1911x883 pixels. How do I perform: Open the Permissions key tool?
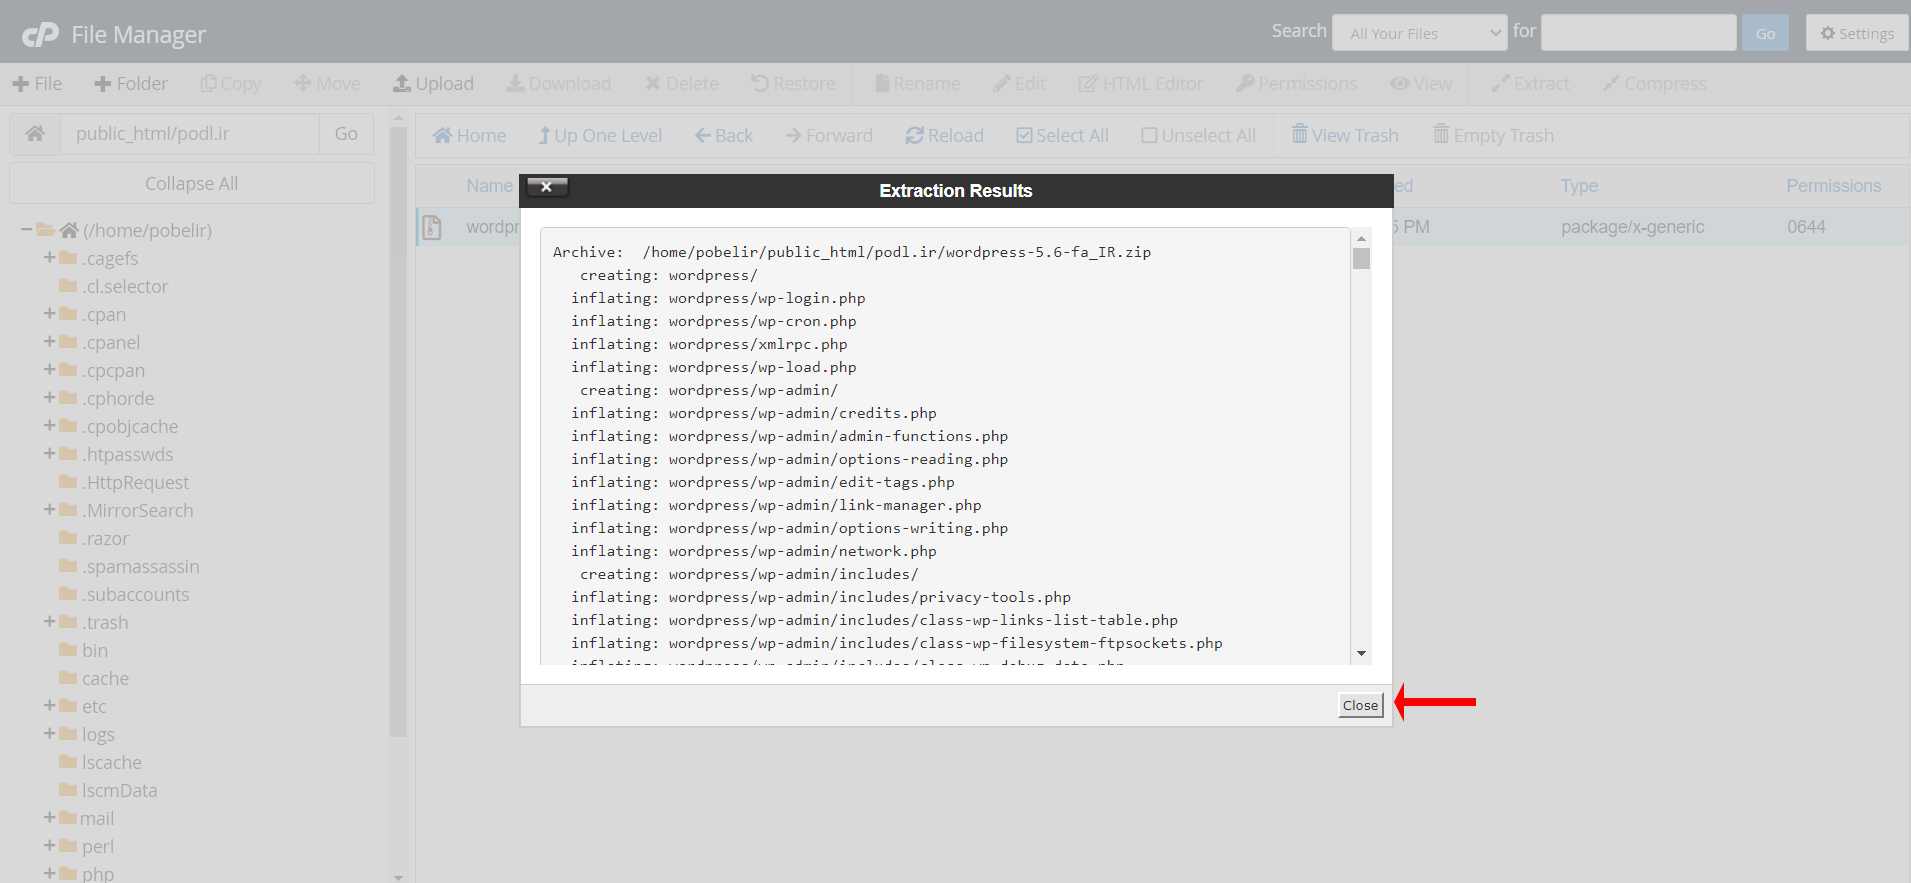[x=1297, y=84]
